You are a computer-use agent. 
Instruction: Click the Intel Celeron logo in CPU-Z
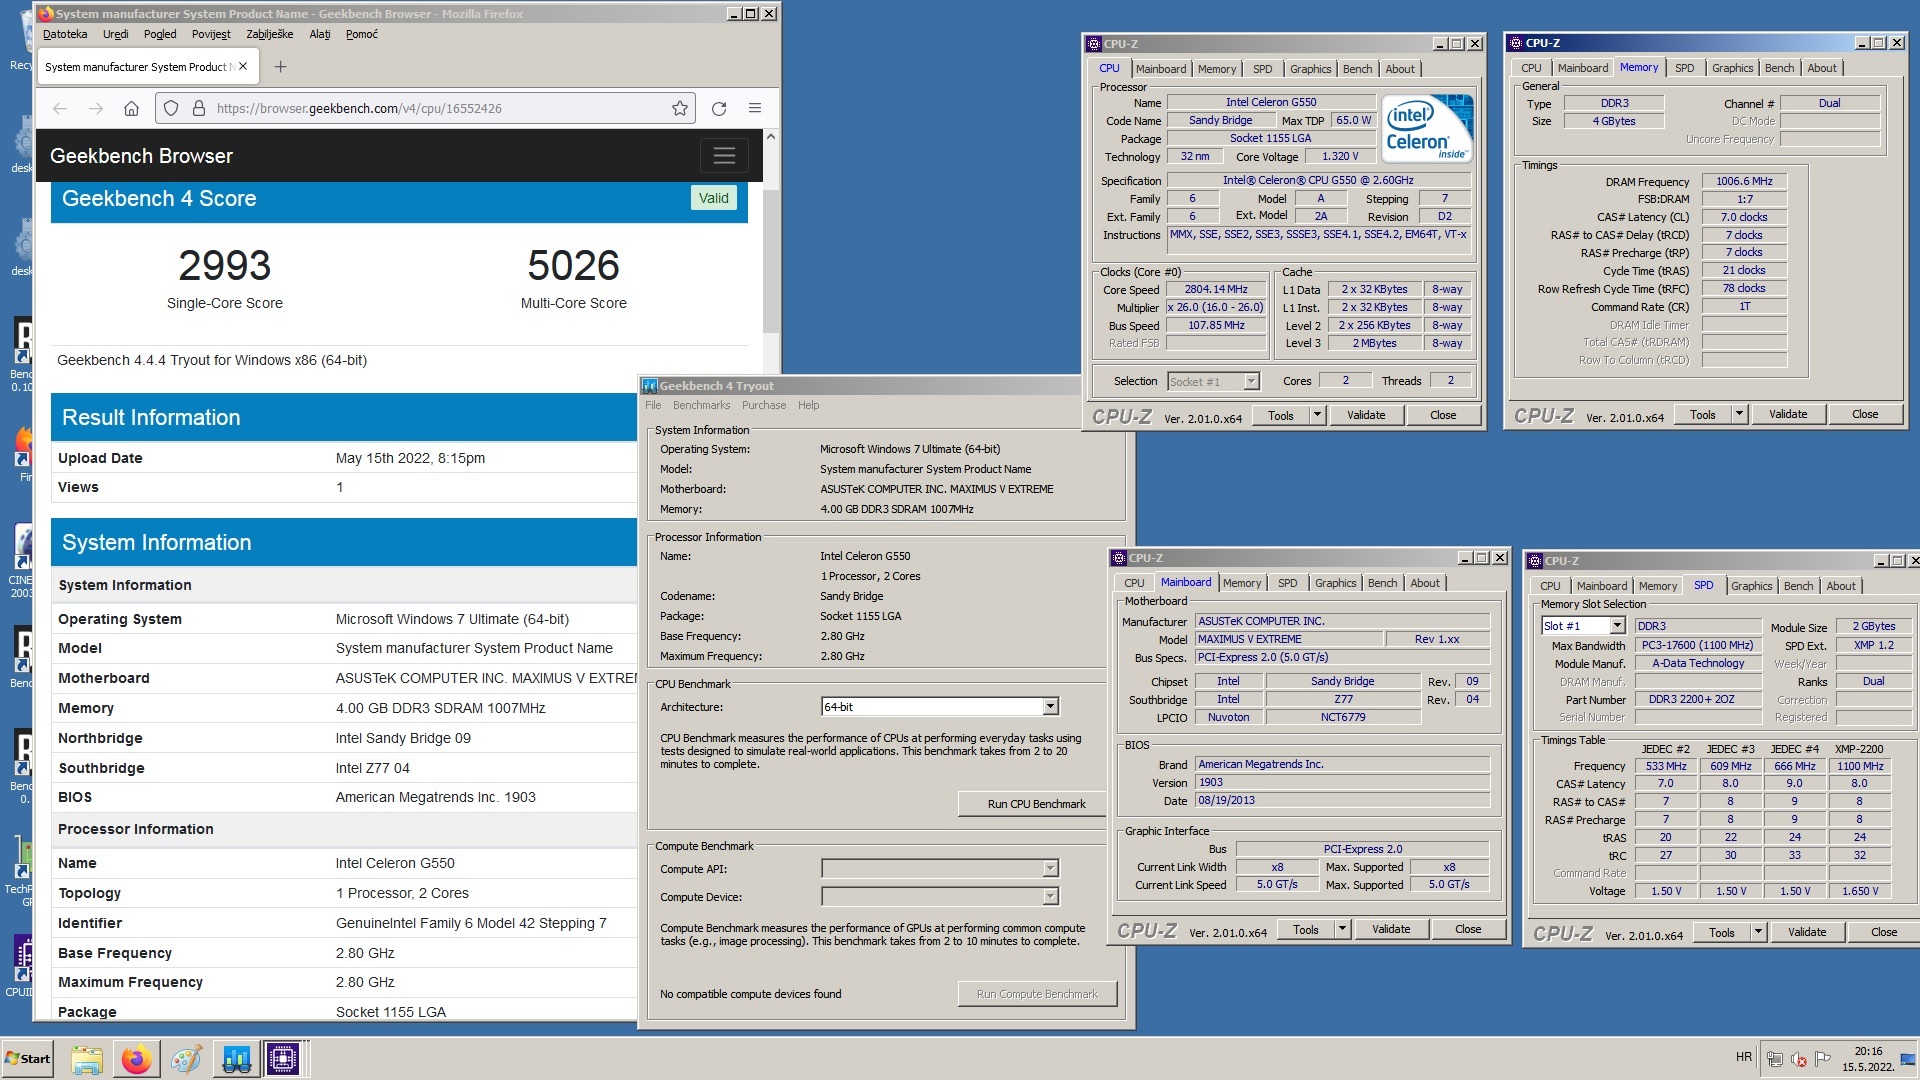coord(1427,129)
